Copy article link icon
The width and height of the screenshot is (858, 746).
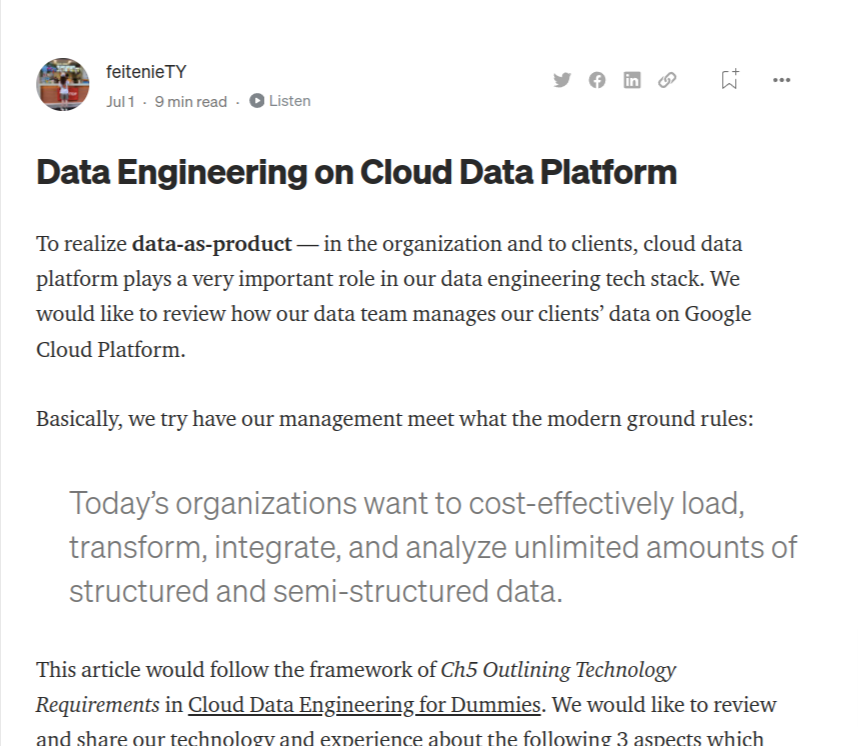[x=667, y=80]
